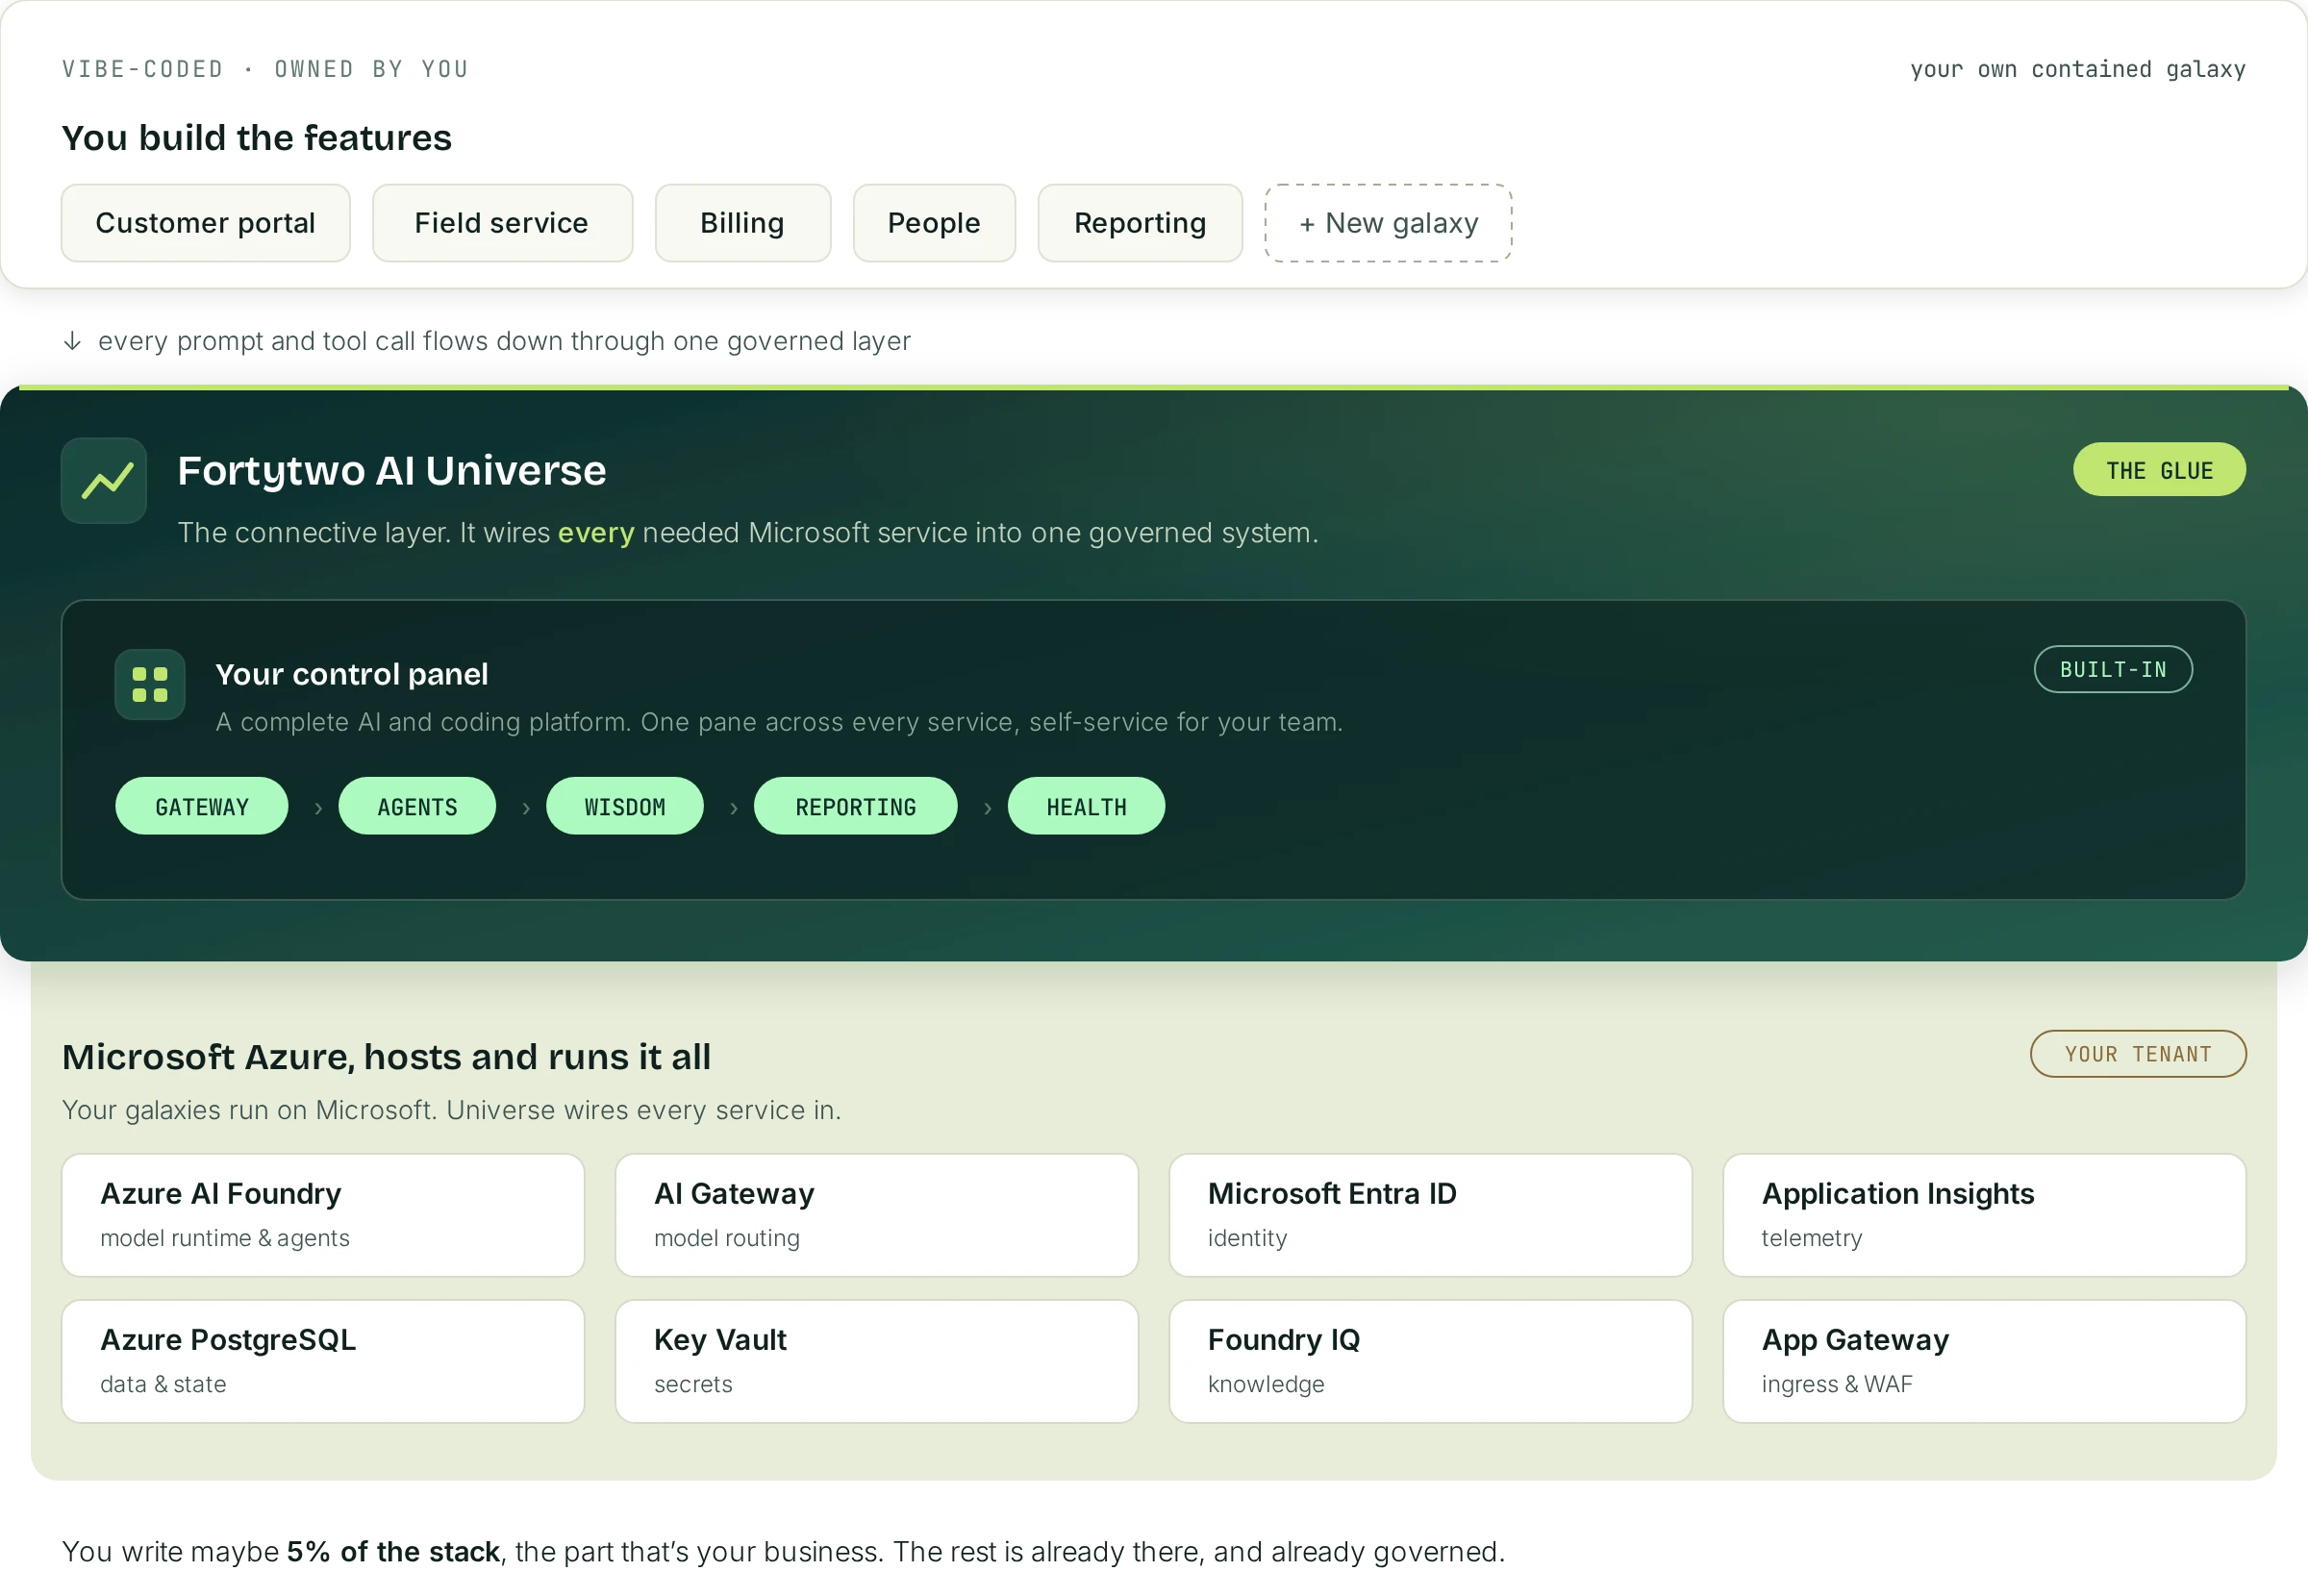Switch to the AGENTS pill

click(x=417, y=806)
